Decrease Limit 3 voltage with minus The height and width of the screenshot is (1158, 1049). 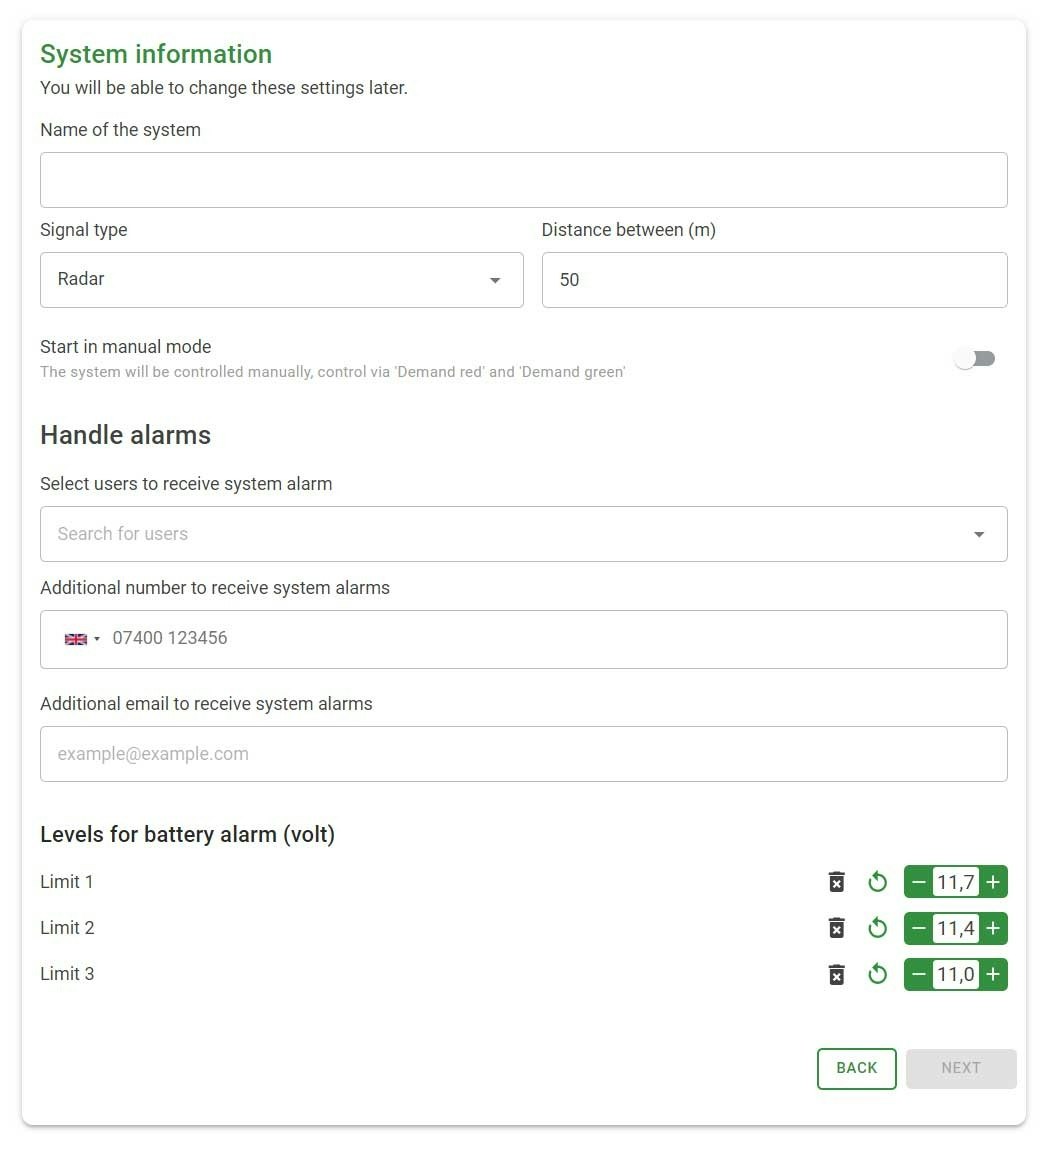pos(919,974)
